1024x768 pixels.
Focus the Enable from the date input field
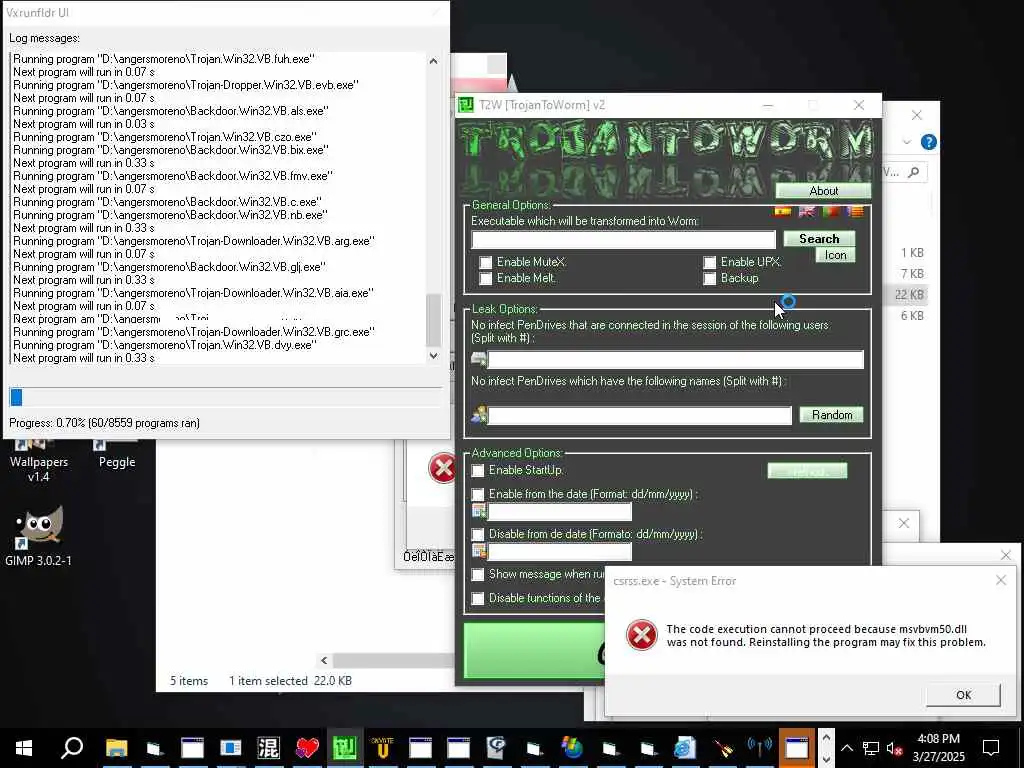[560, 511]
